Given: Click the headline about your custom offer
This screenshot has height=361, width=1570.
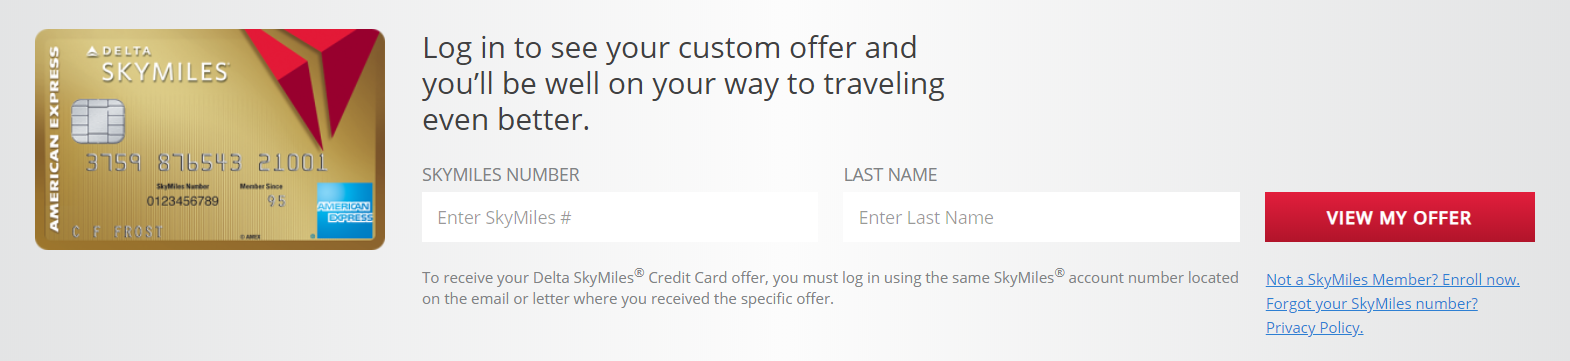Looking at the screenshot, I should click(x=683, y=84).
